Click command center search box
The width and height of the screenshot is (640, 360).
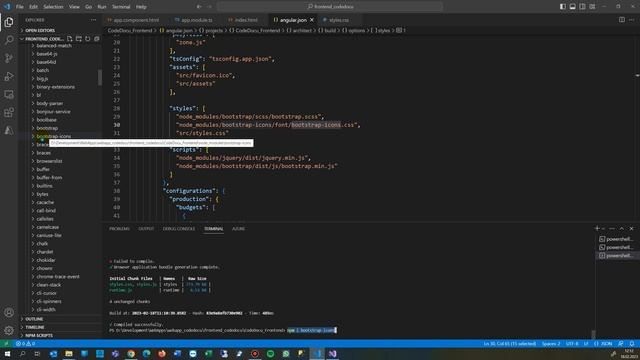coord(330,7)
